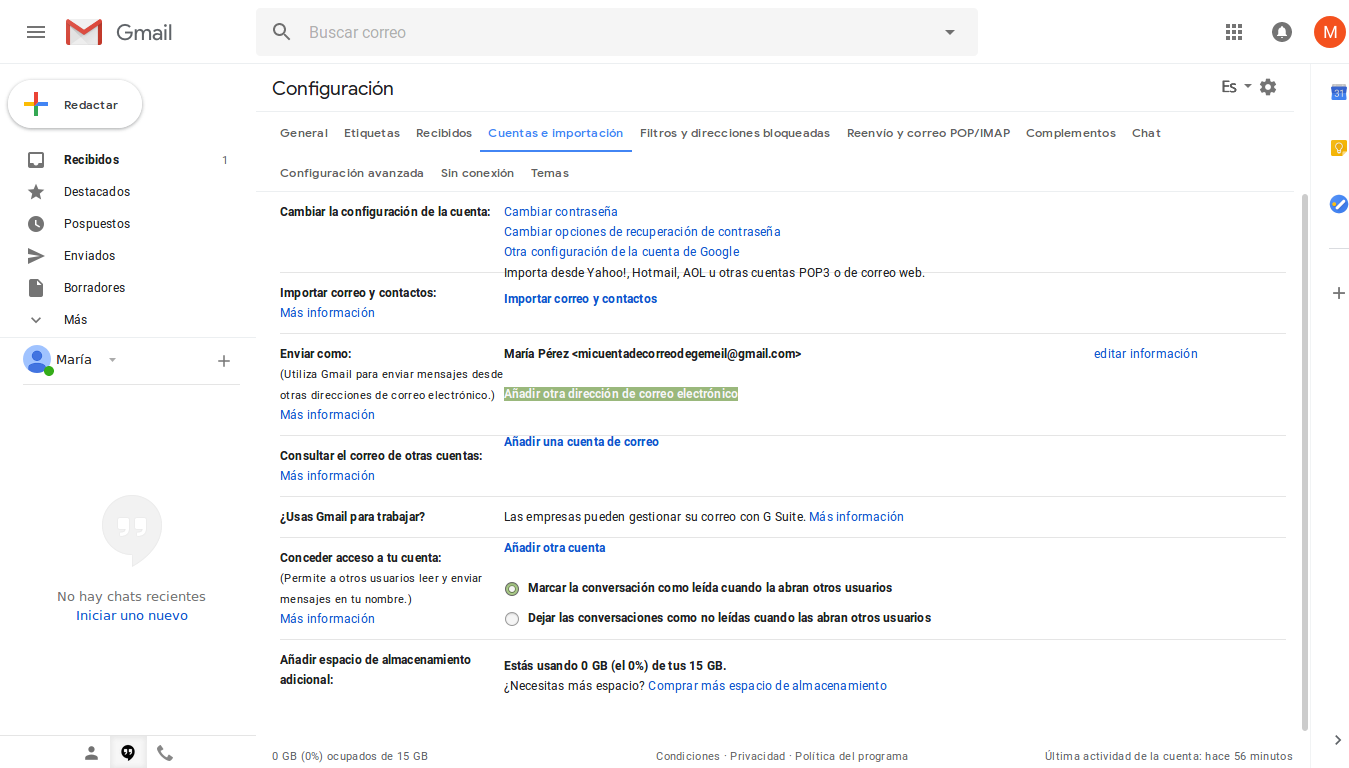Click the Cambiar contraseña link
This screenshot has width=1349, height=768.
point(560,212)
